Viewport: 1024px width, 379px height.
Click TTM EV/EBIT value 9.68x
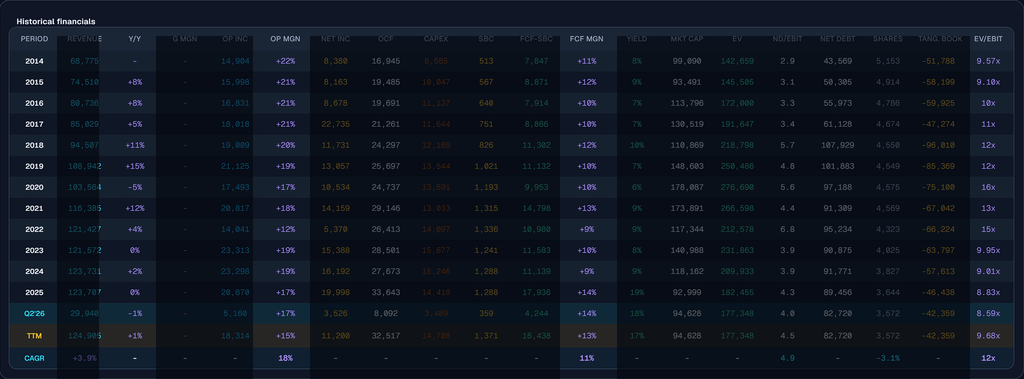point(988,335)
